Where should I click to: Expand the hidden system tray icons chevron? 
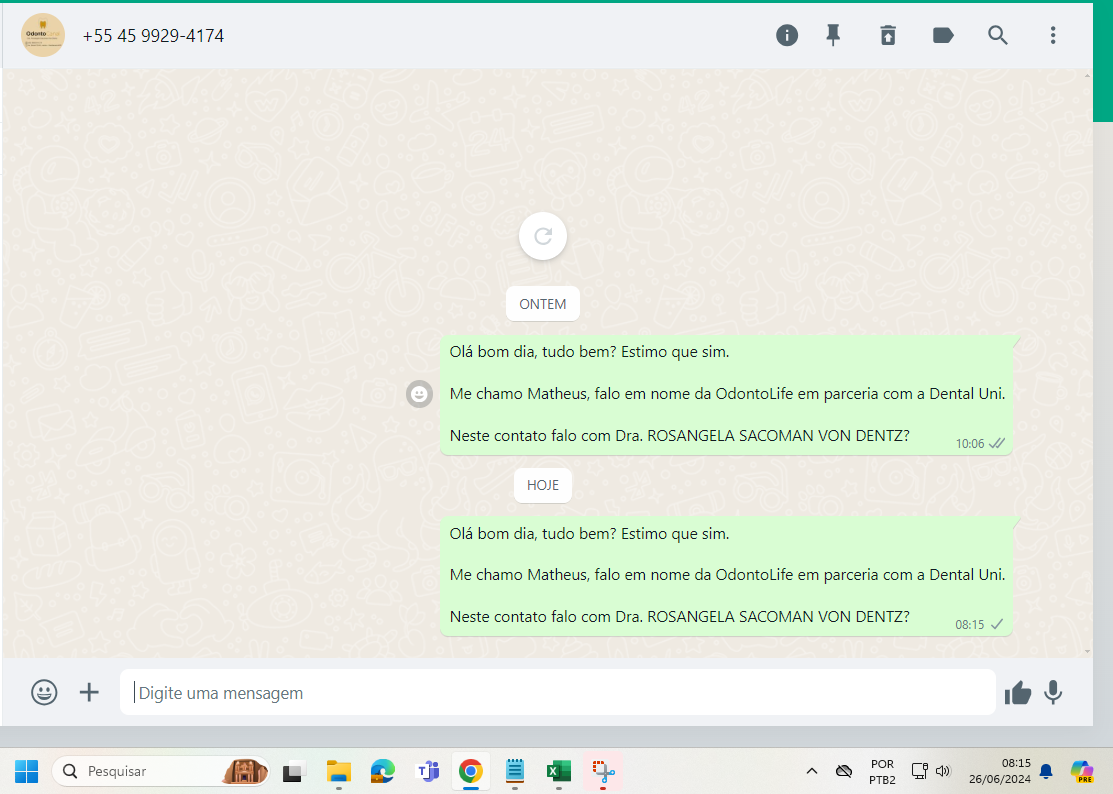coord(812,771)
